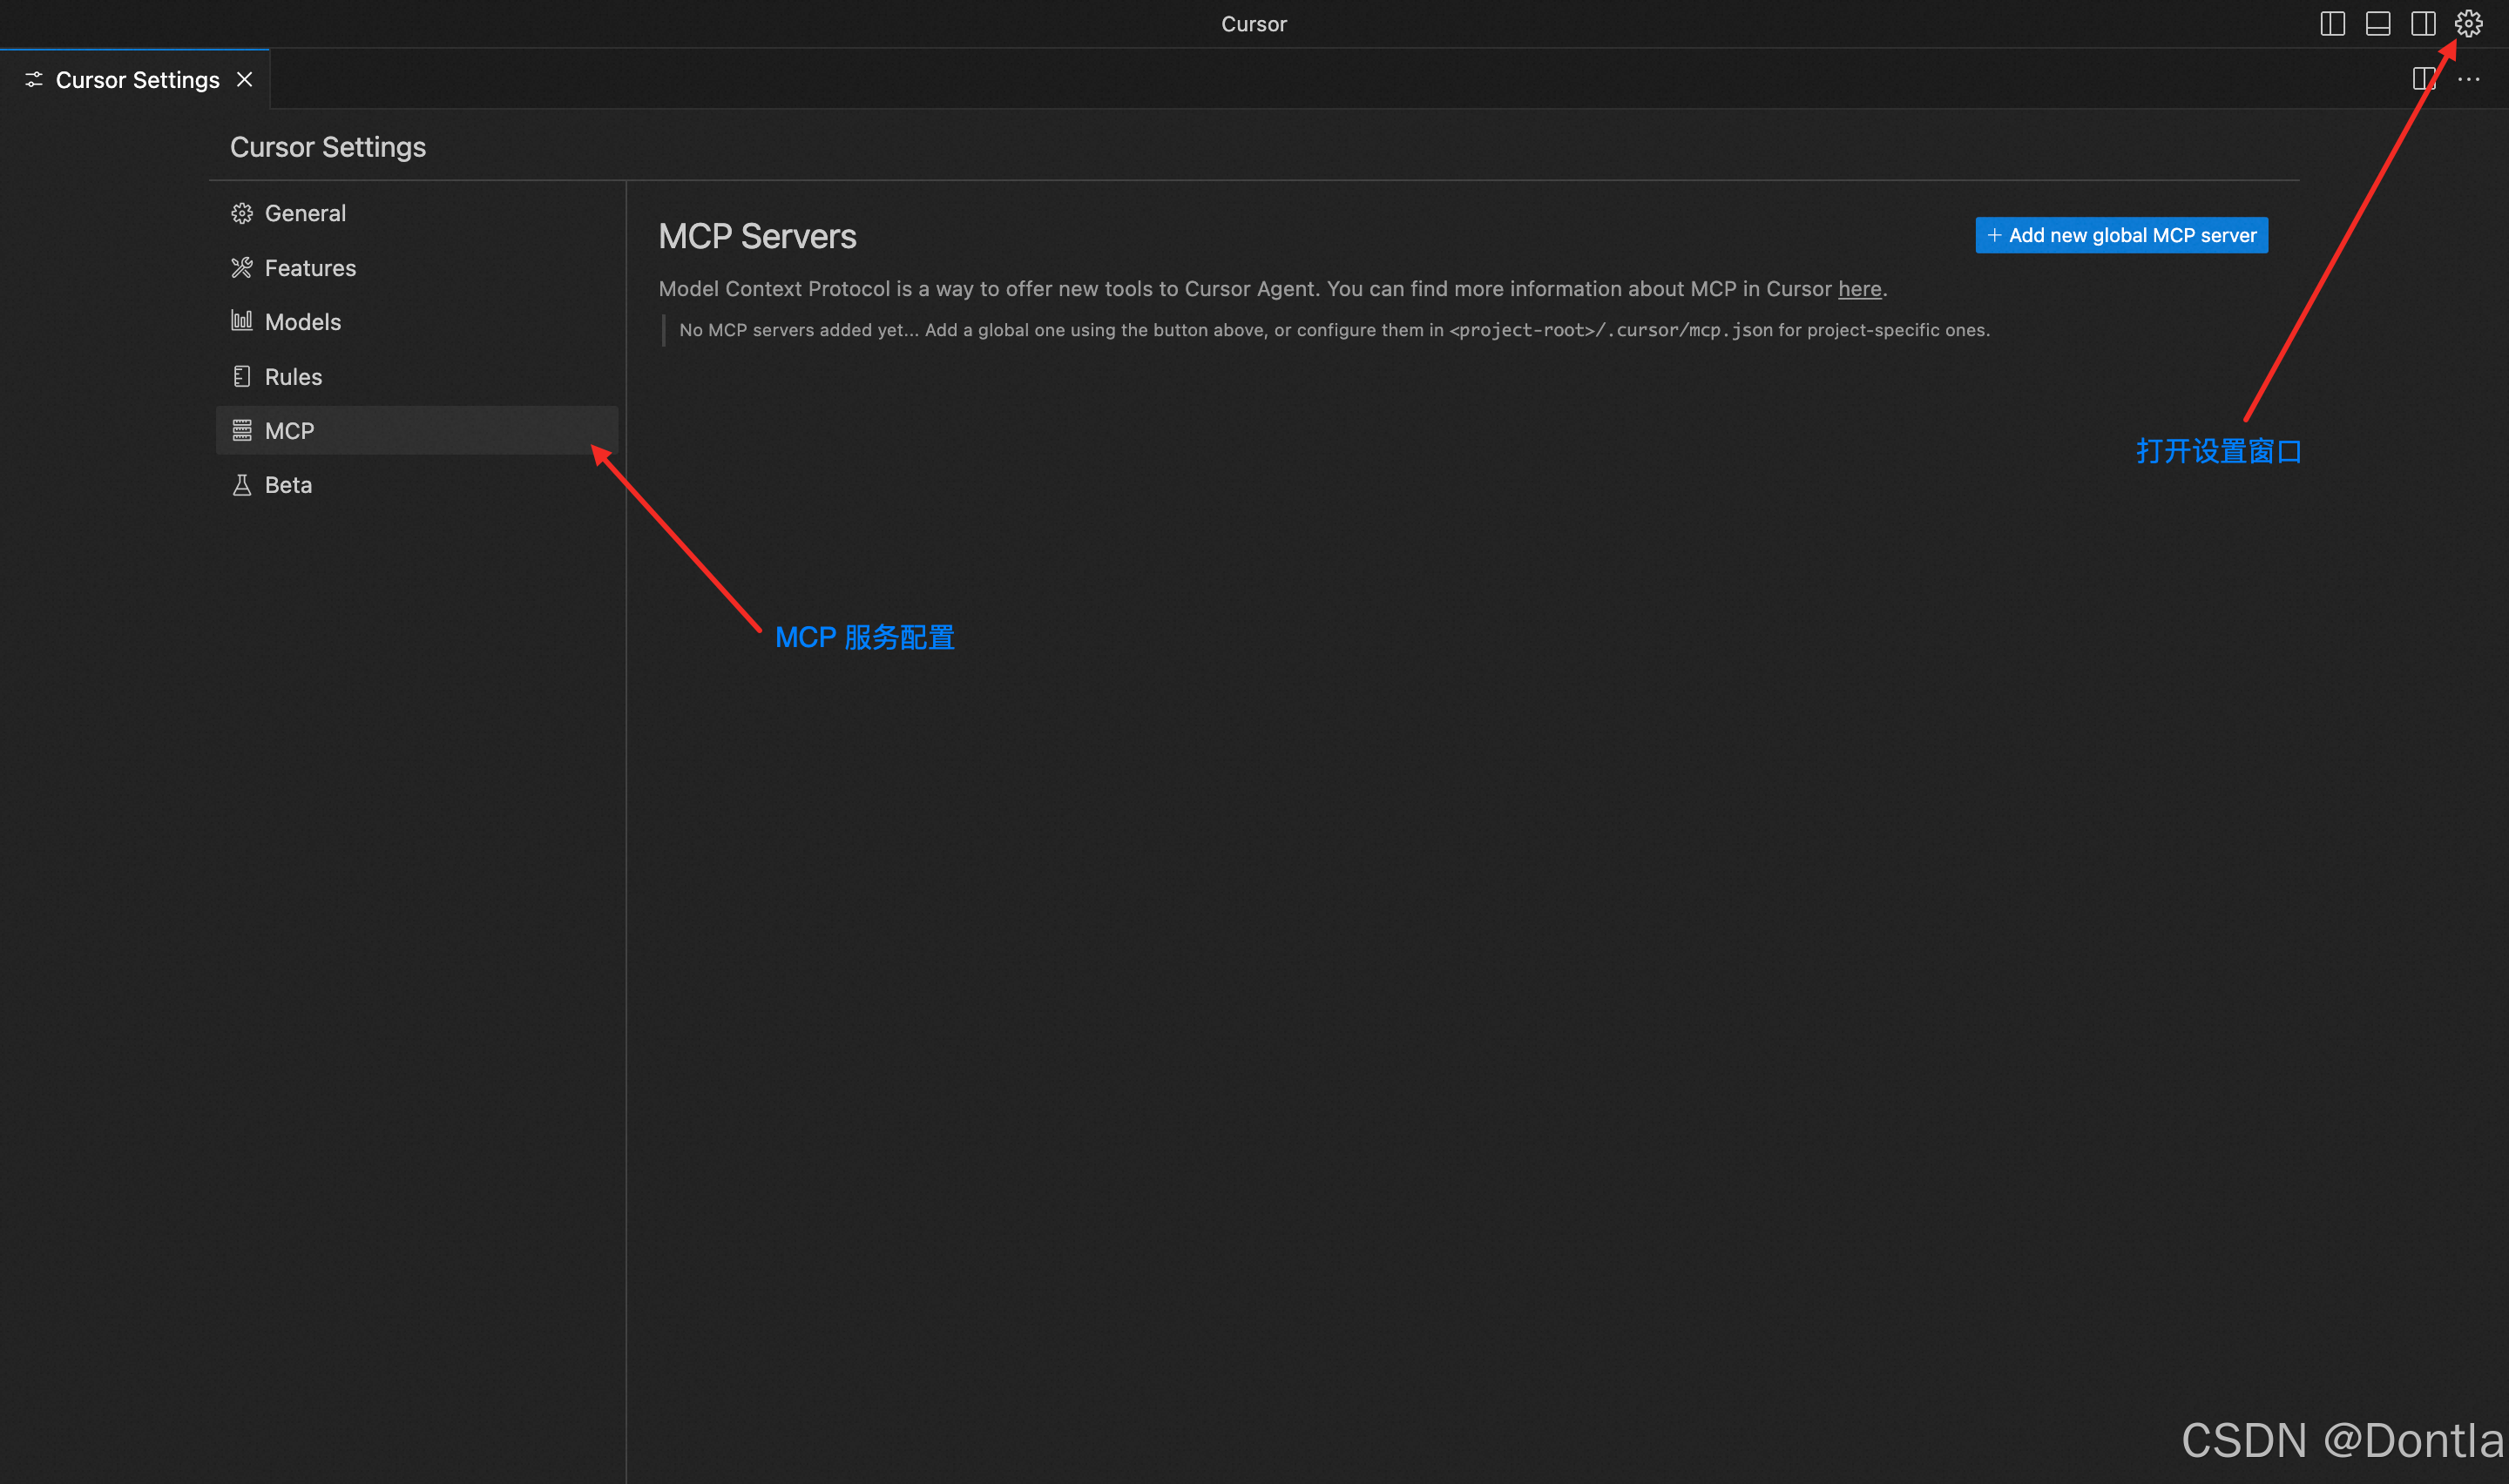Toggle the right AI pane layout icon
The height and width of the screenshot is (1484, 2509).
[x=2422, y=23]
